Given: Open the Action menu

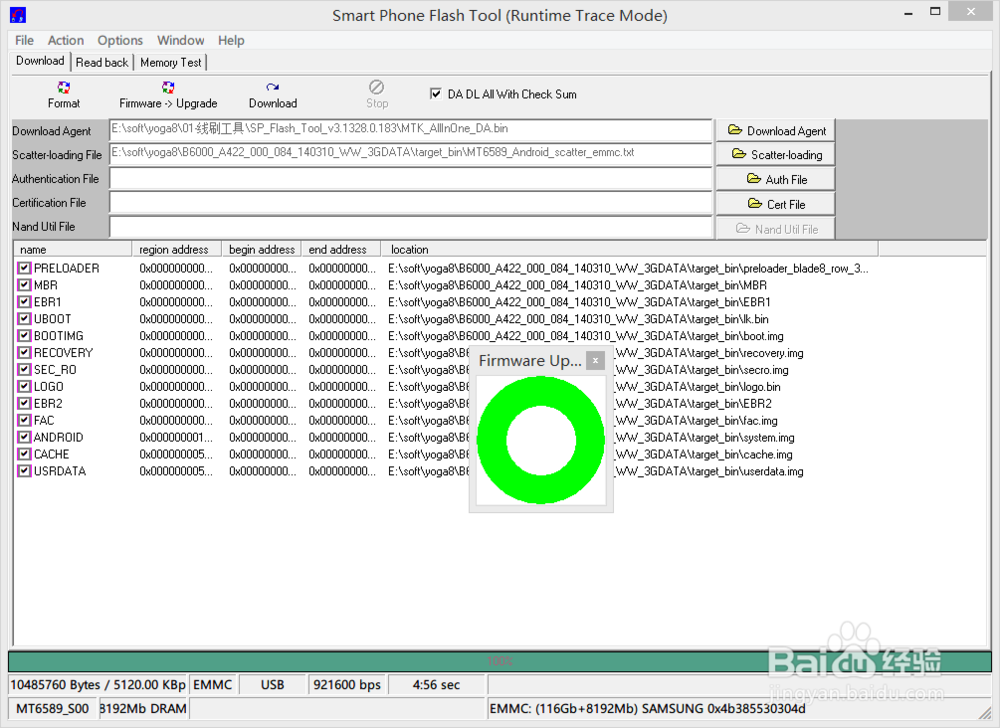Looking at the screenshot, I should click(x=66, y=40).
